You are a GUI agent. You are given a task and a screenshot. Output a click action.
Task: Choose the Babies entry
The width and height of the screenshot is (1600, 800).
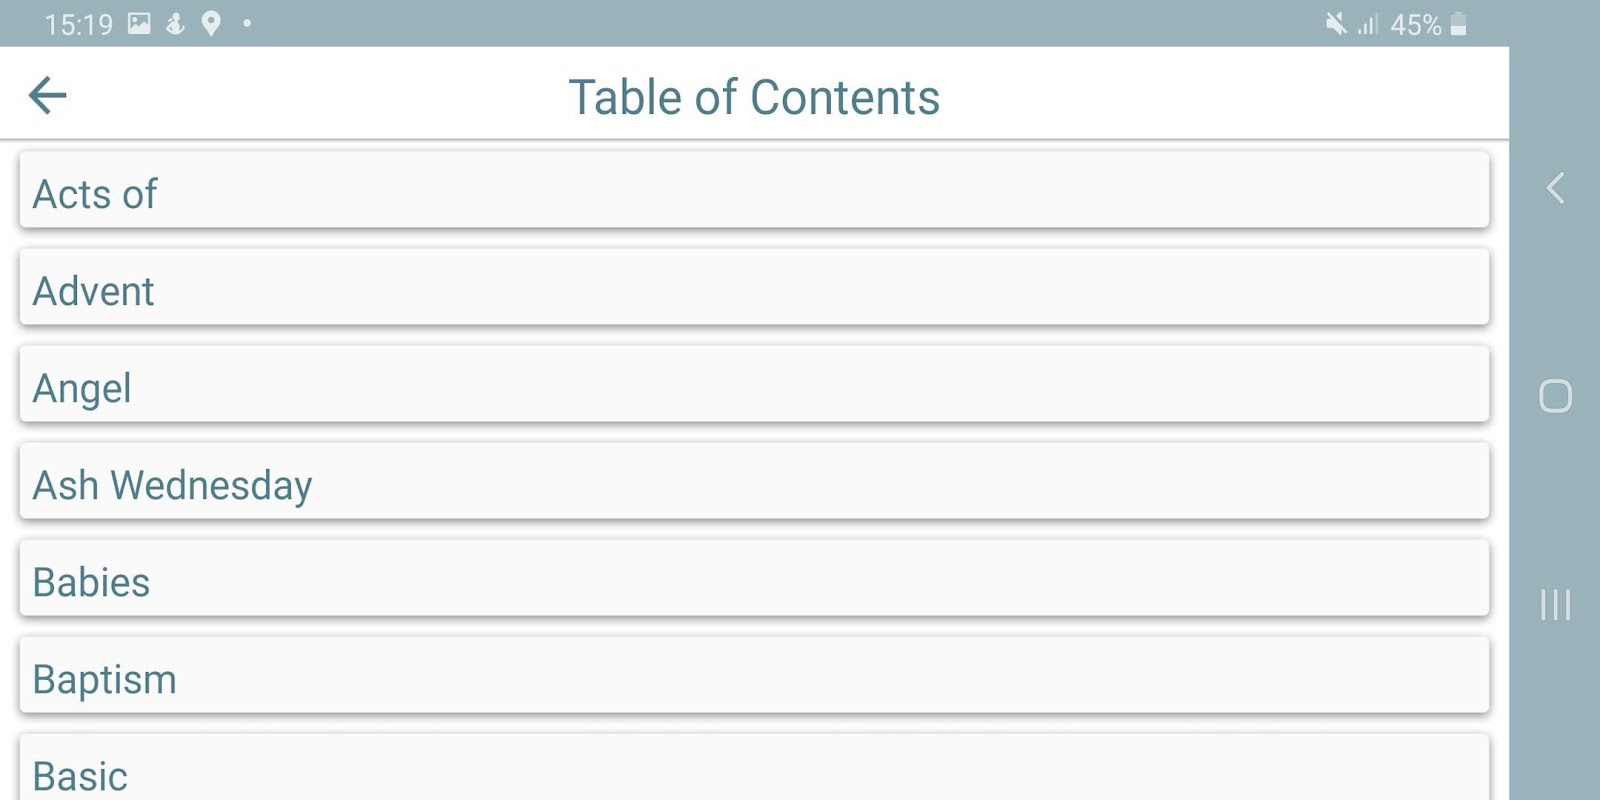point(754,578)
